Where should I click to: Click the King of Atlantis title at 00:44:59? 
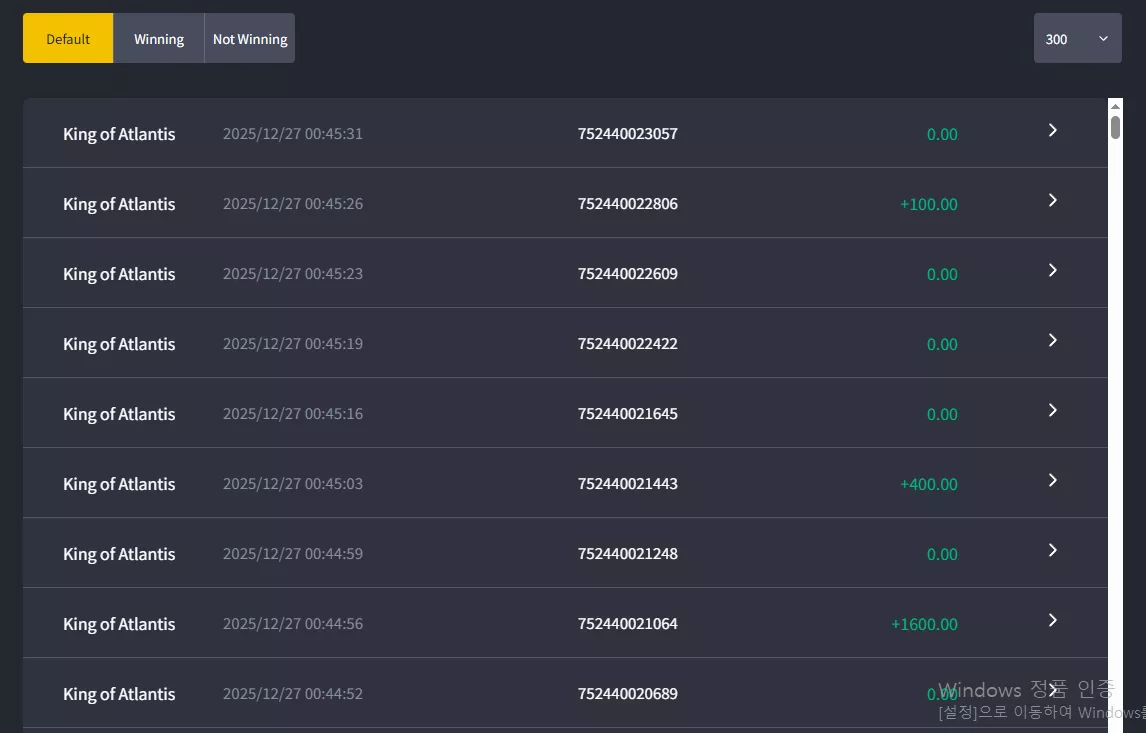coord(119,554)
